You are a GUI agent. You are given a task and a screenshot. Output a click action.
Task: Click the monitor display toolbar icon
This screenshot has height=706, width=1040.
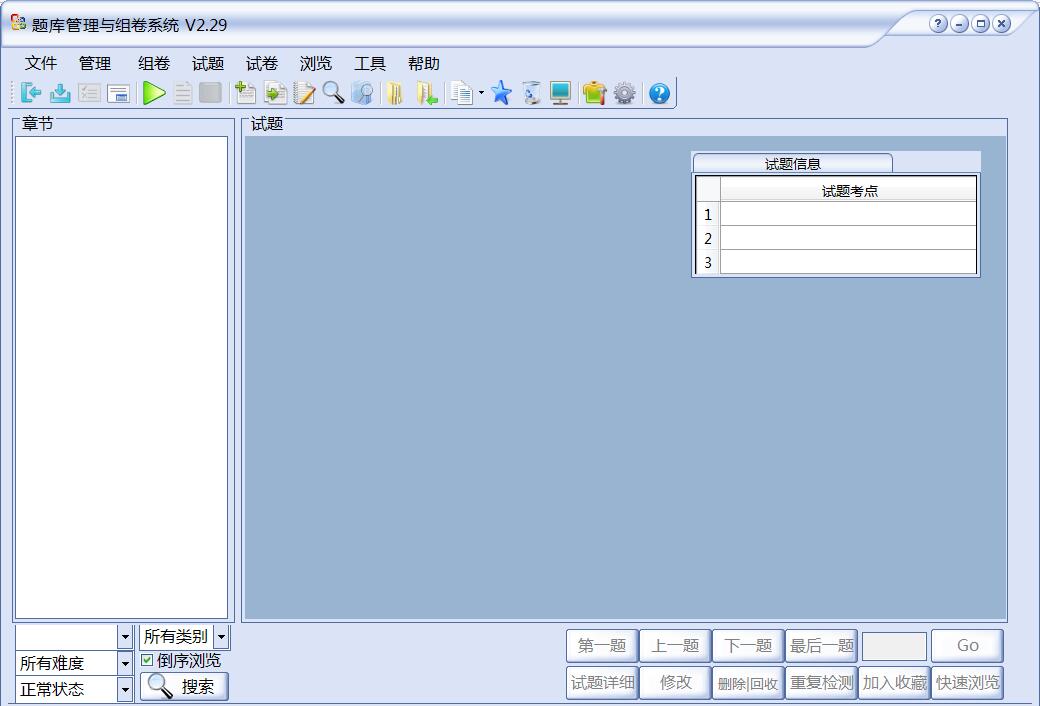560,93
